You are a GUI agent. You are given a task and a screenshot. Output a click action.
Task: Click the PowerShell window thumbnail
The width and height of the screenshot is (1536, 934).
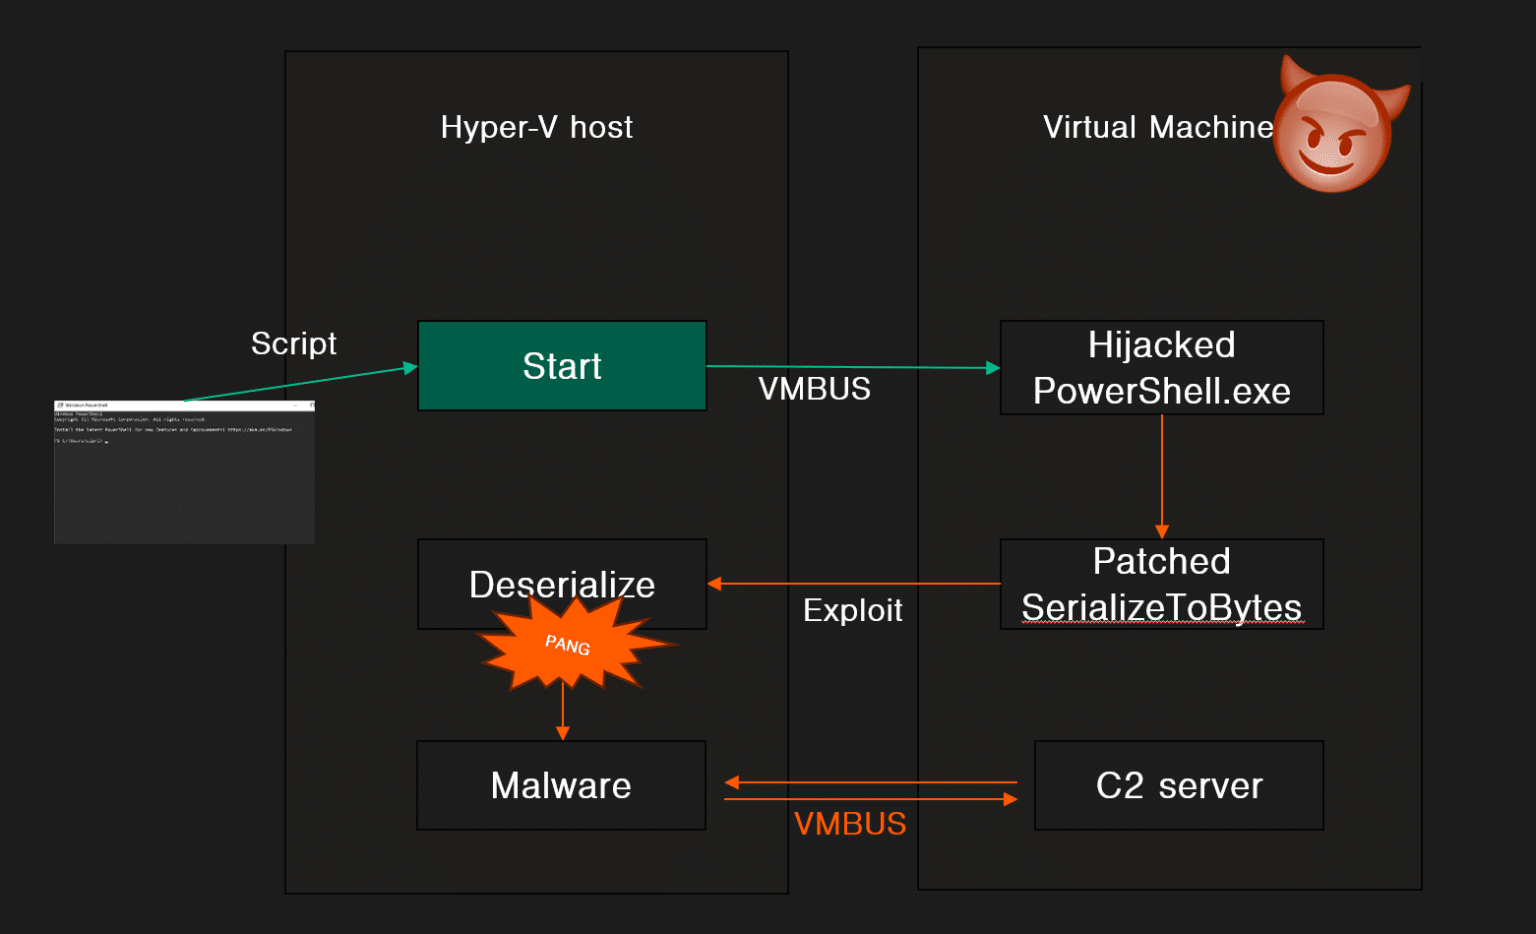[183, 470]
